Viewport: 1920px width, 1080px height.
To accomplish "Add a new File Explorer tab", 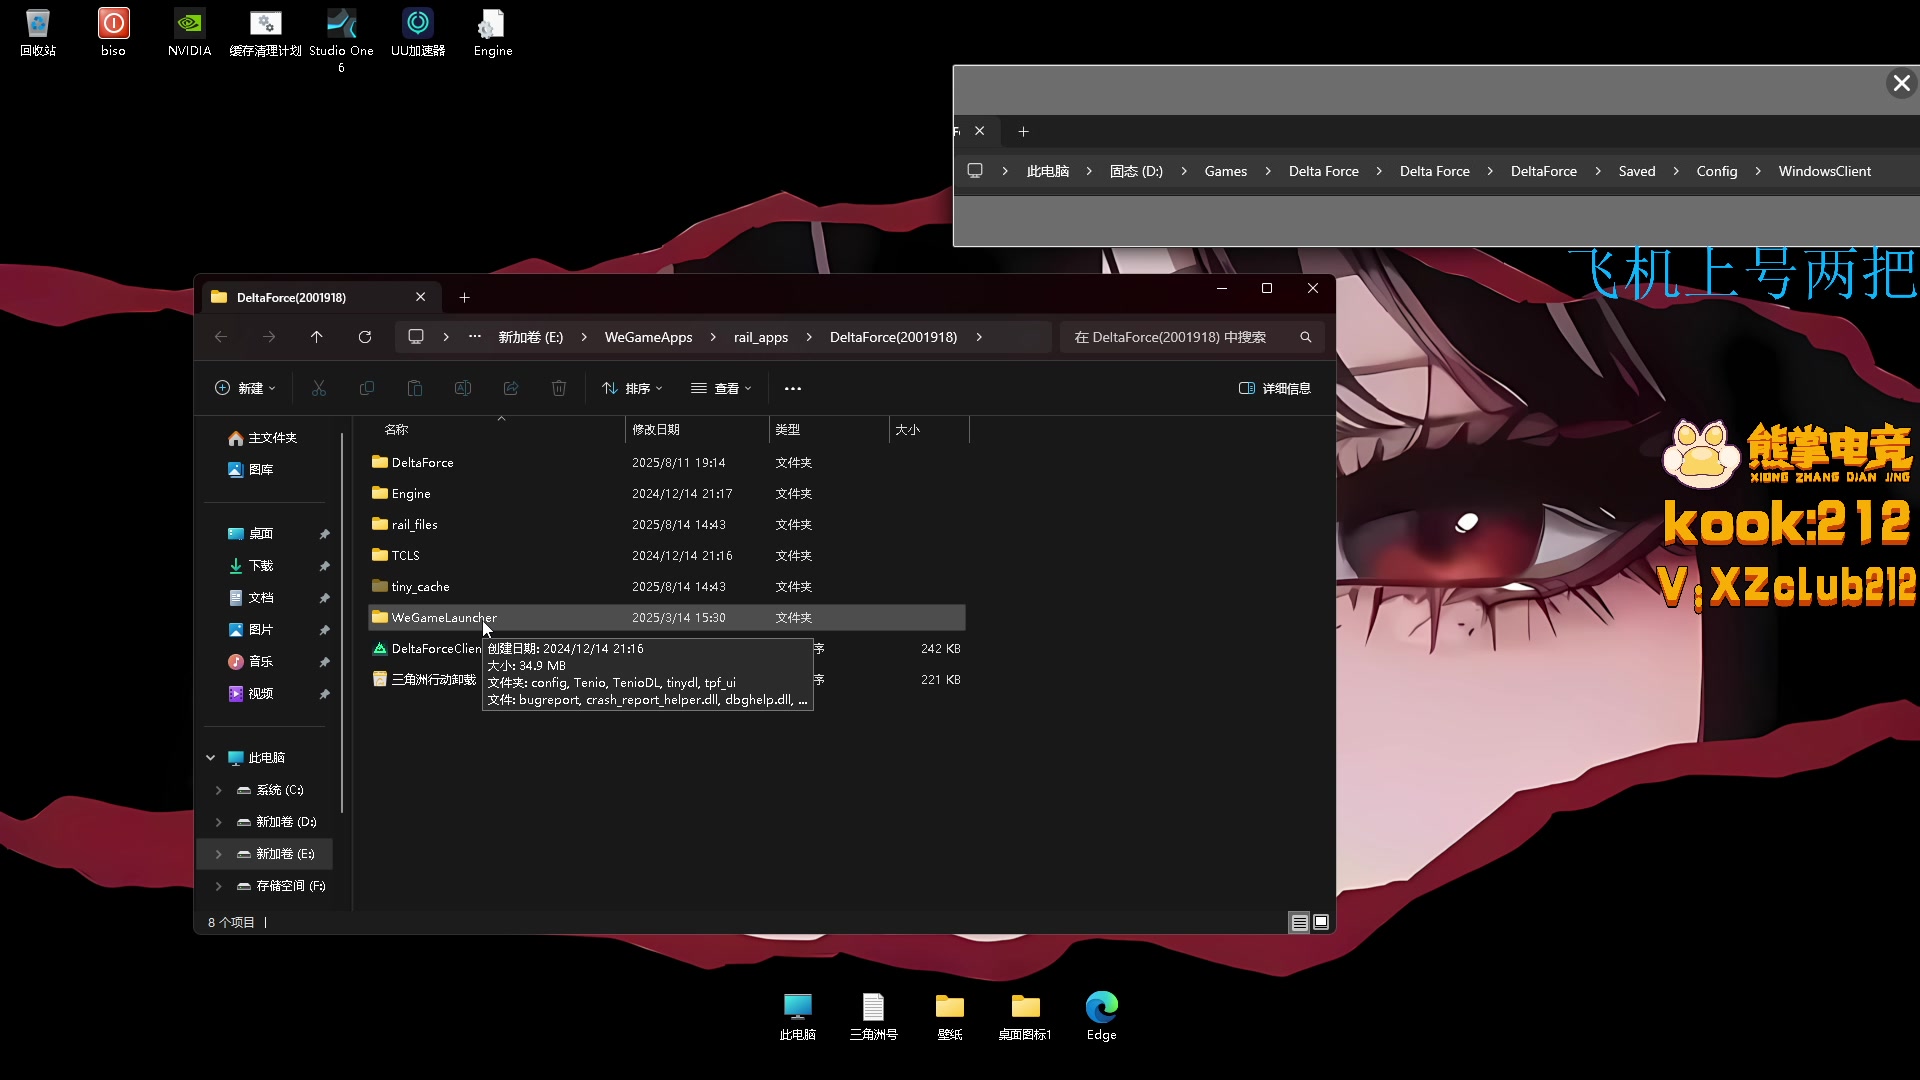I will pos(464,297).
